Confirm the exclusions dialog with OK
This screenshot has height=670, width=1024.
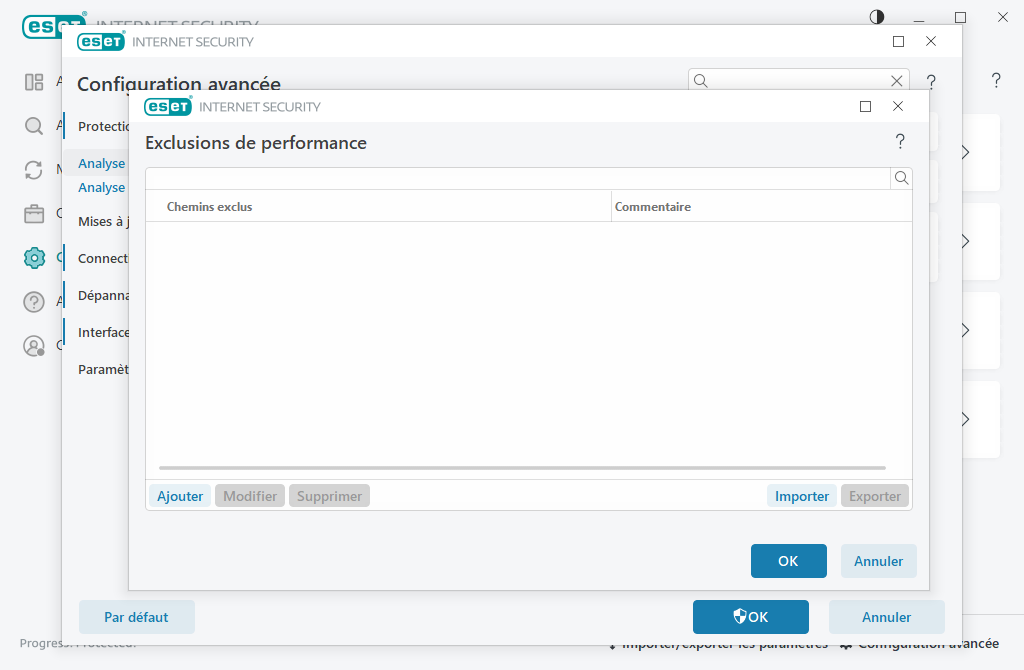coord(788,561)
